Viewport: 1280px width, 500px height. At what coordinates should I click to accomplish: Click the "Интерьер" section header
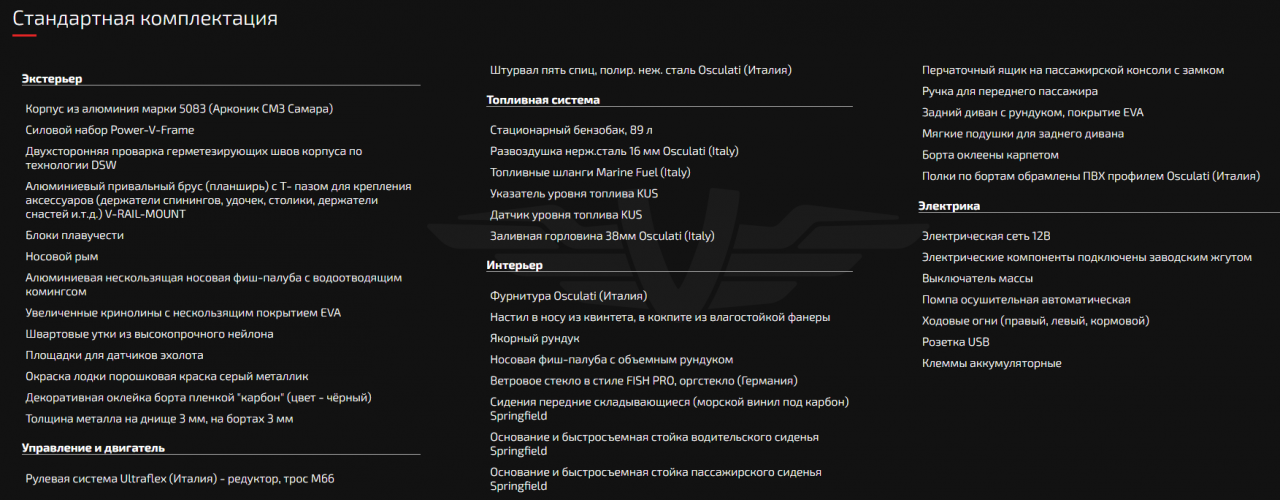coord(514,265)
